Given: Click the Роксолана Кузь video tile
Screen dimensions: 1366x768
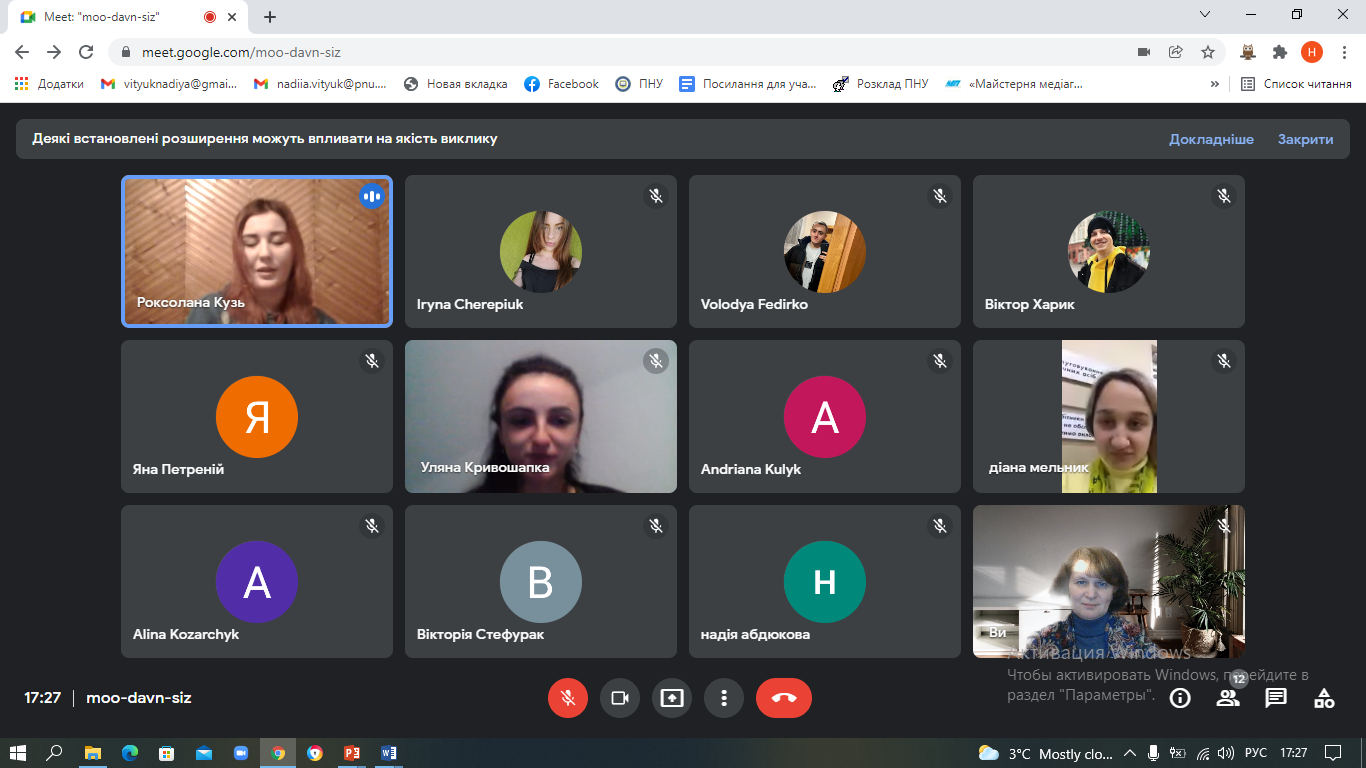Looking at the screenshot, I should tap(257, 251).
